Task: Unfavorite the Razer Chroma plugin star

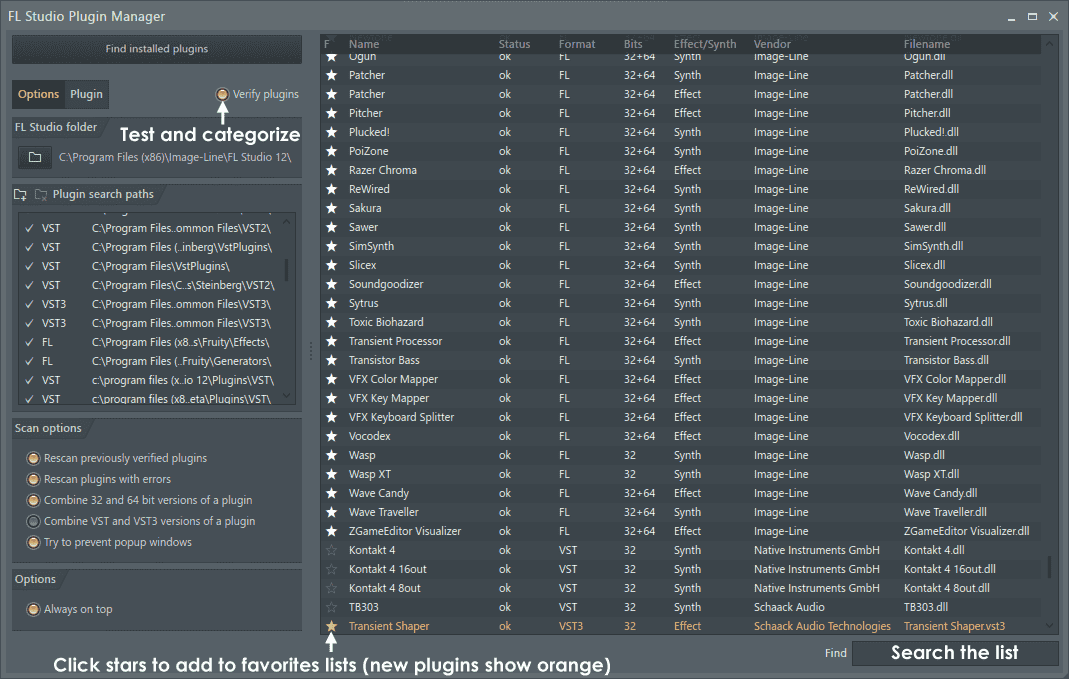Action: pyautogui.click(x=331, y=170)
